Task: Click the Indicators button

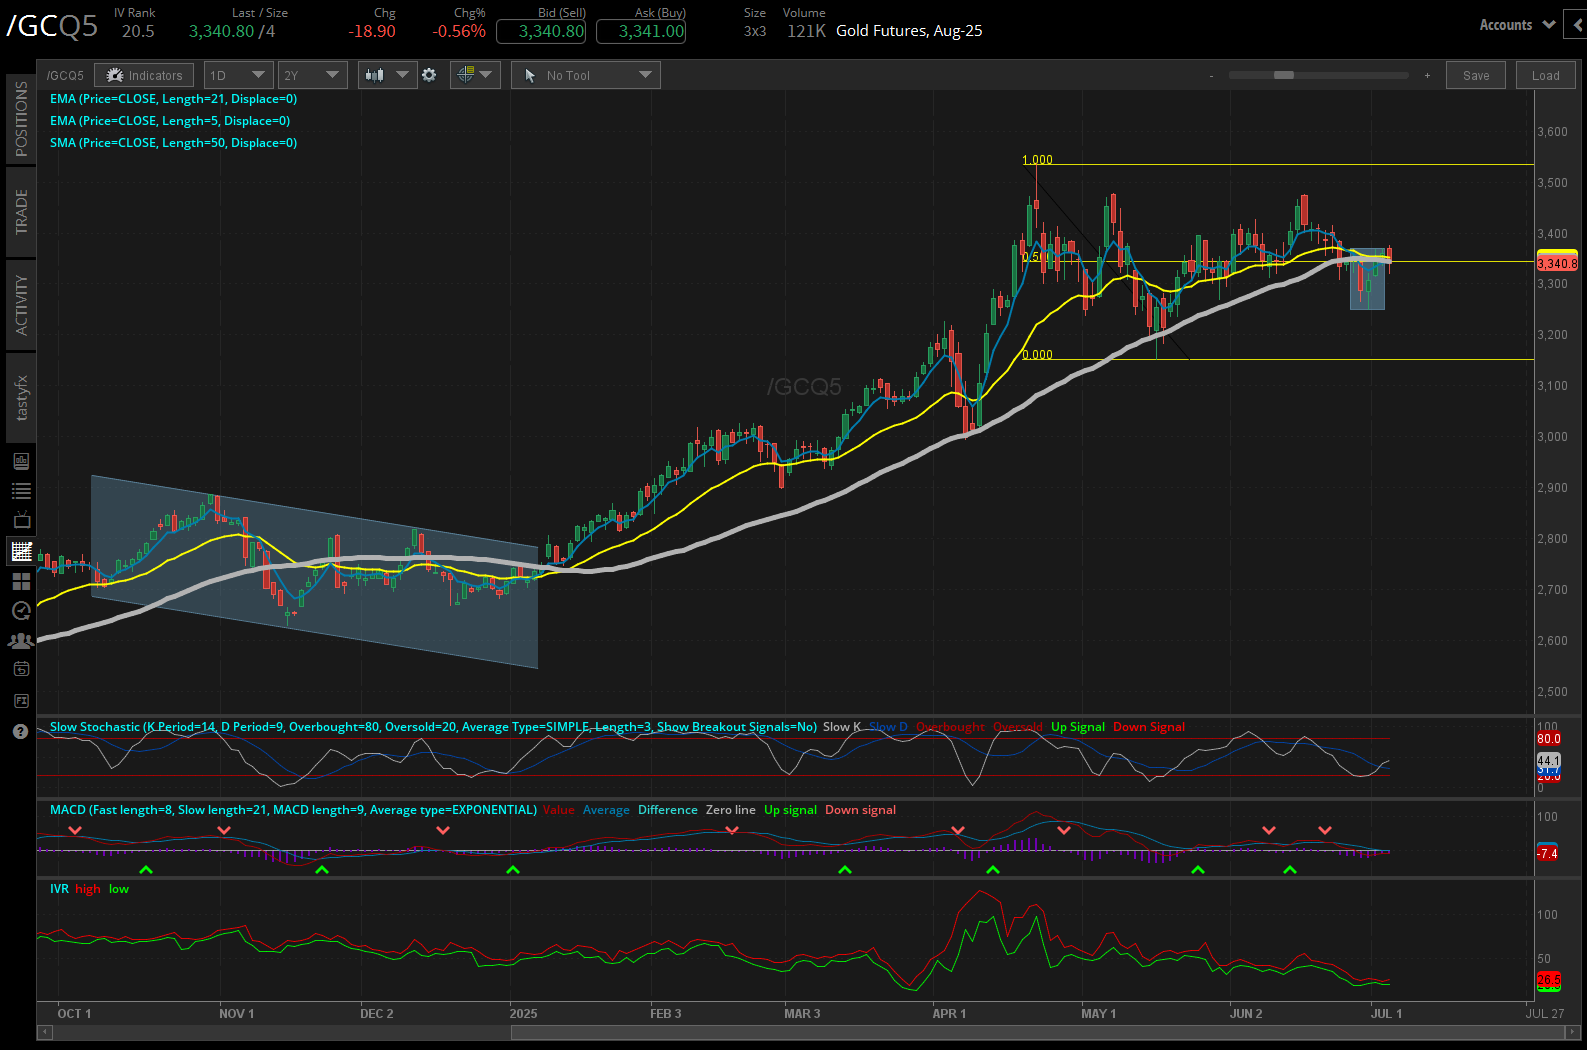Action: click(x=145, y=75)
